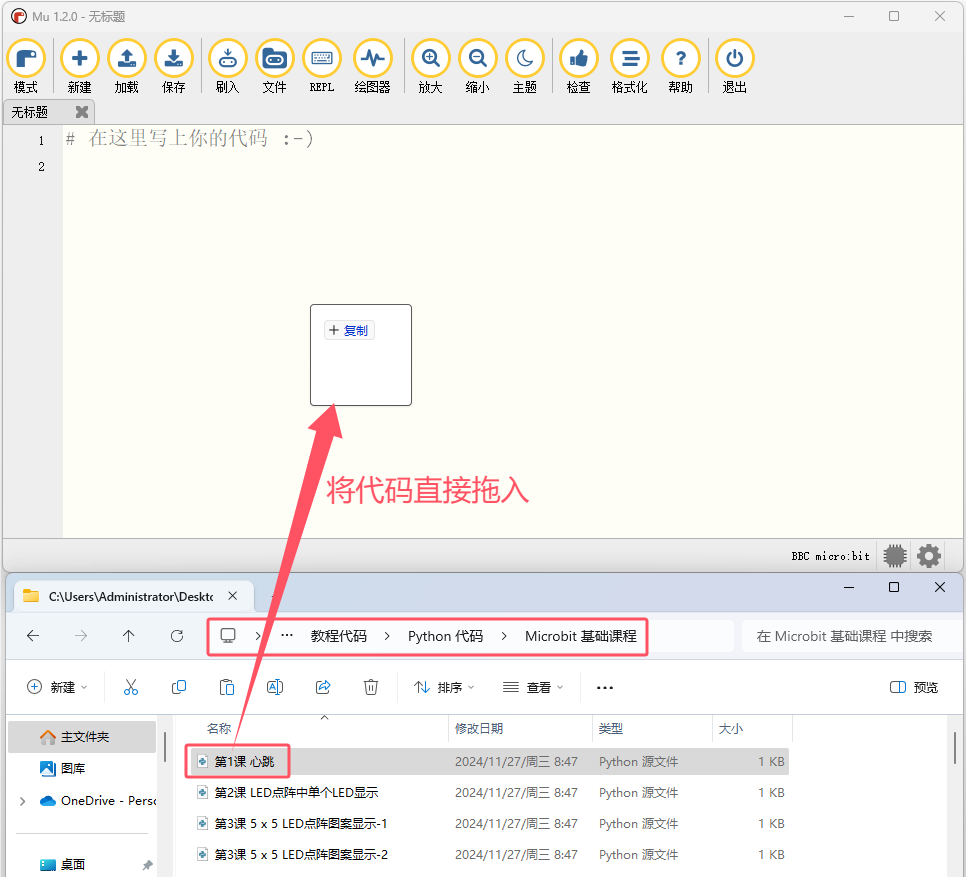Select 主文件夹 in navigation pane

click(x=82, y=737)
